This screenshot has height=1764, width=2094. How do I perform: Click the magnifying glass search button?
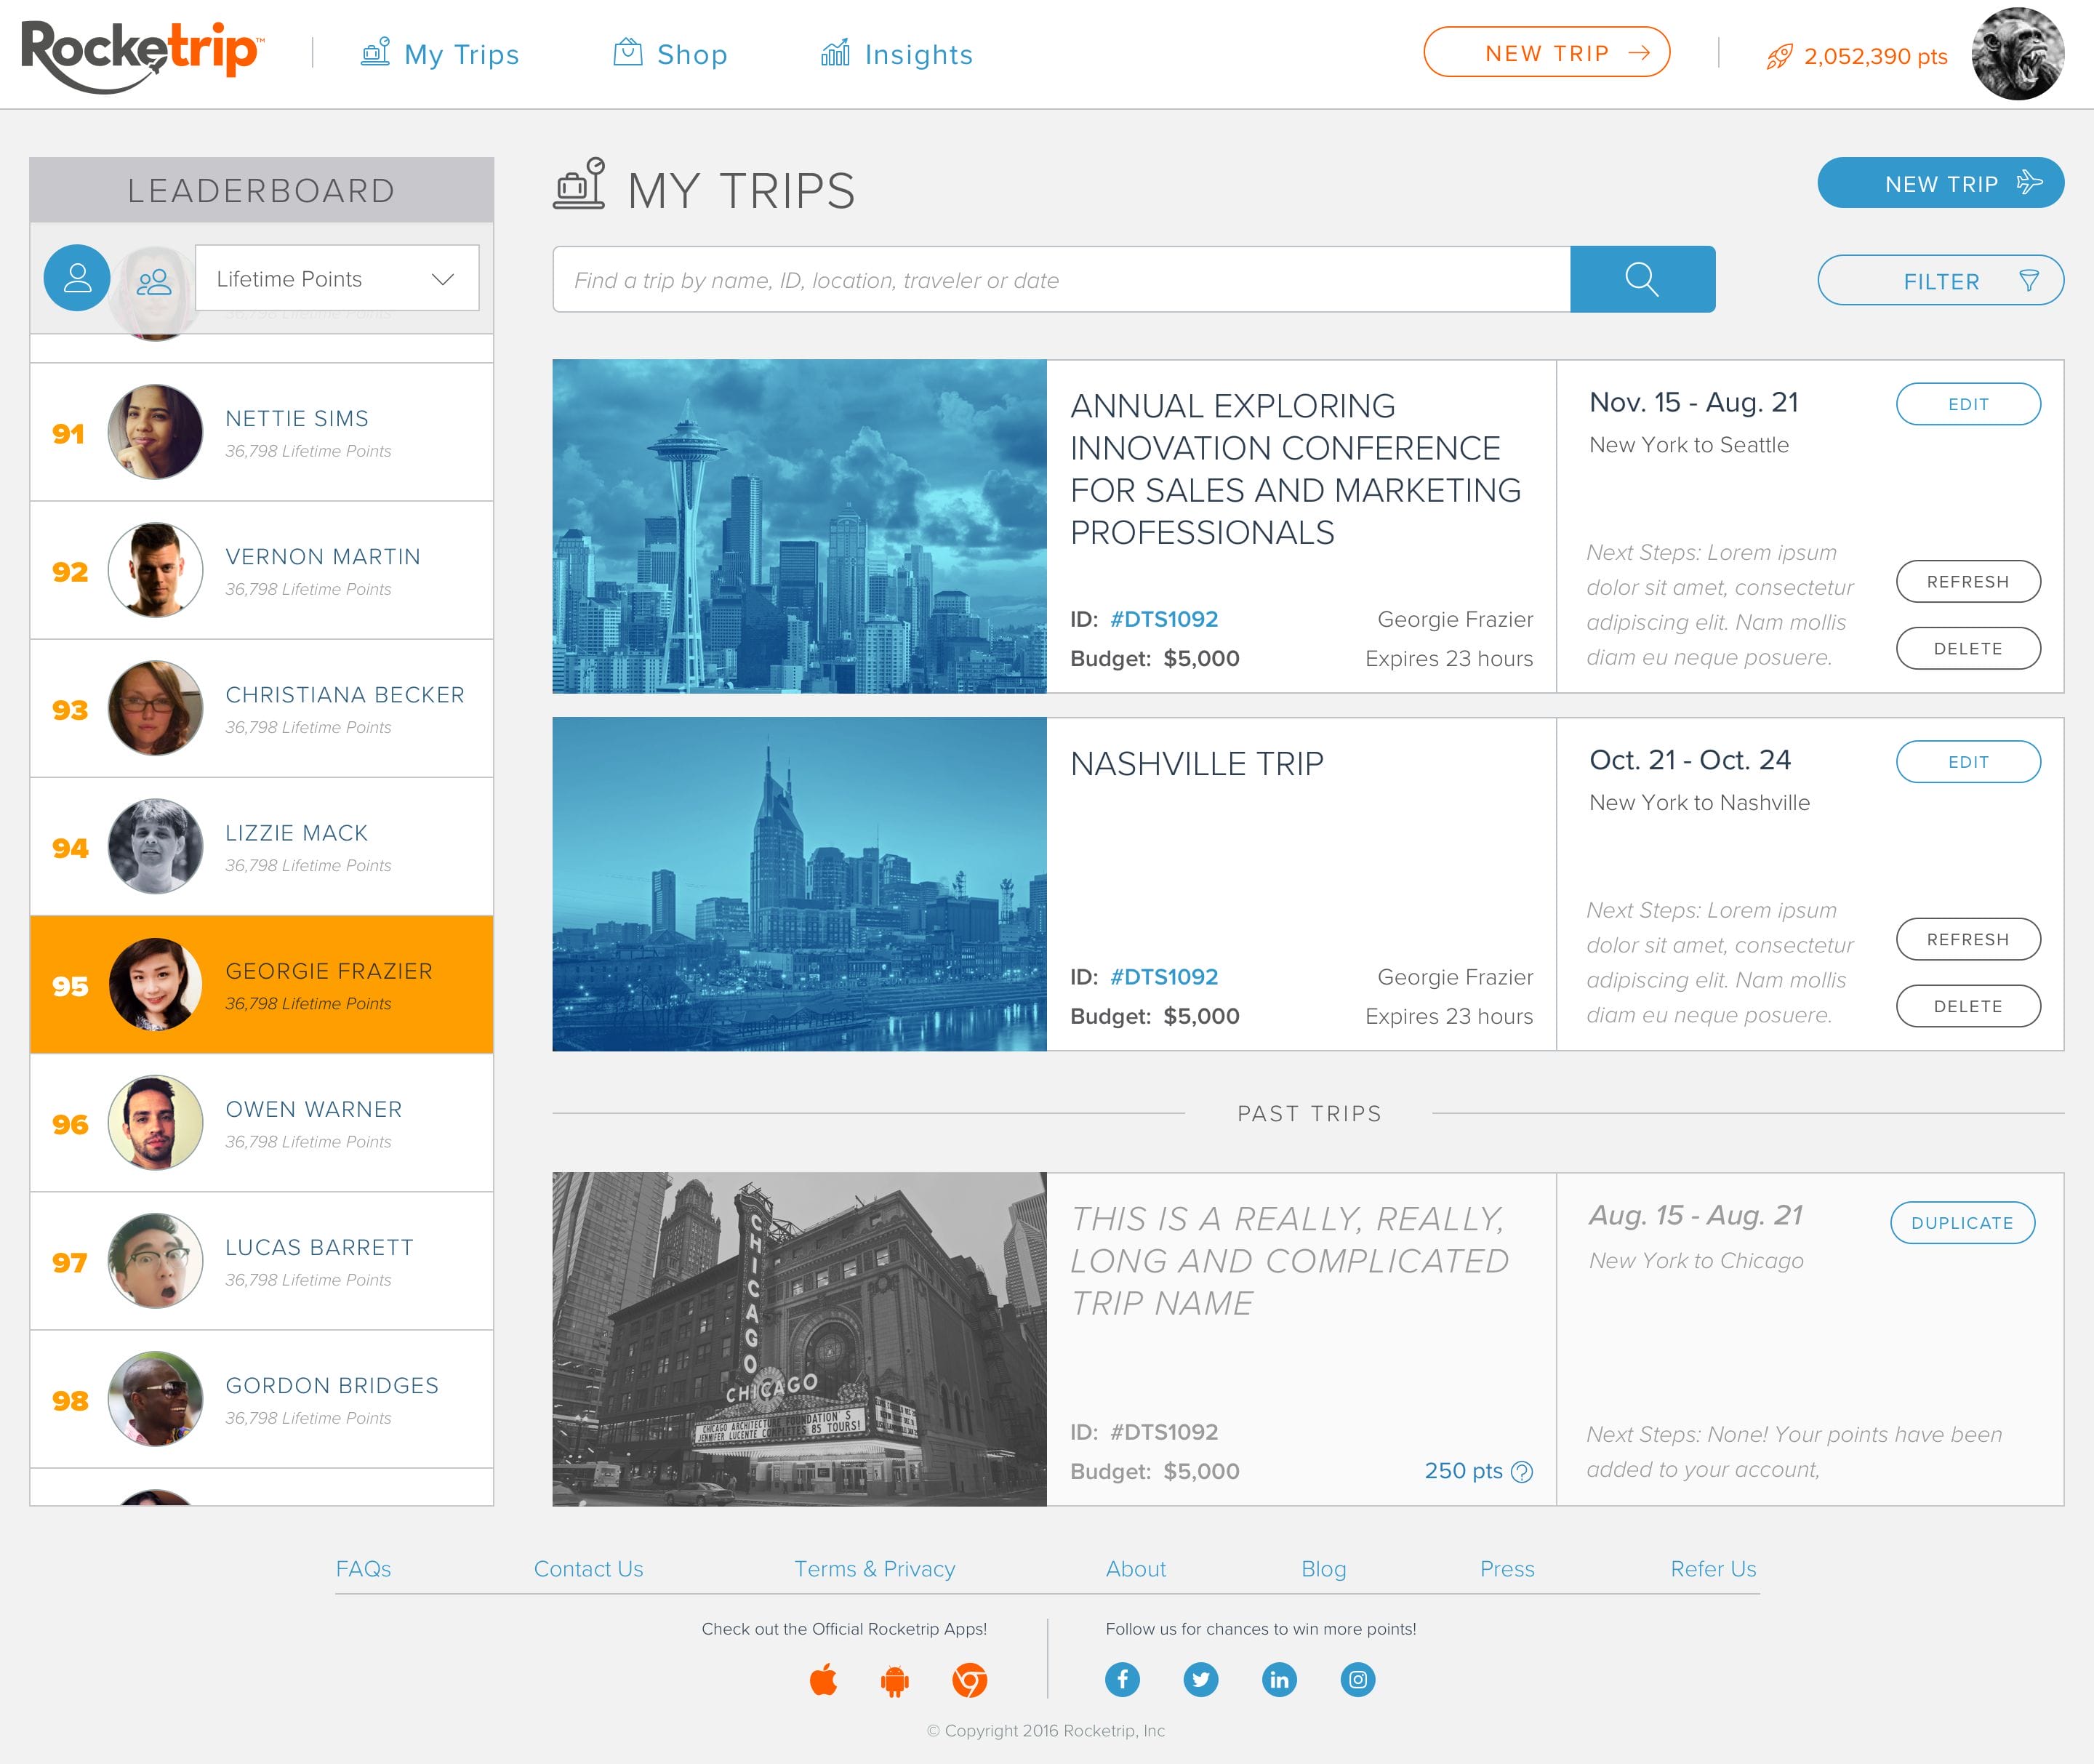click(1641, 279)
